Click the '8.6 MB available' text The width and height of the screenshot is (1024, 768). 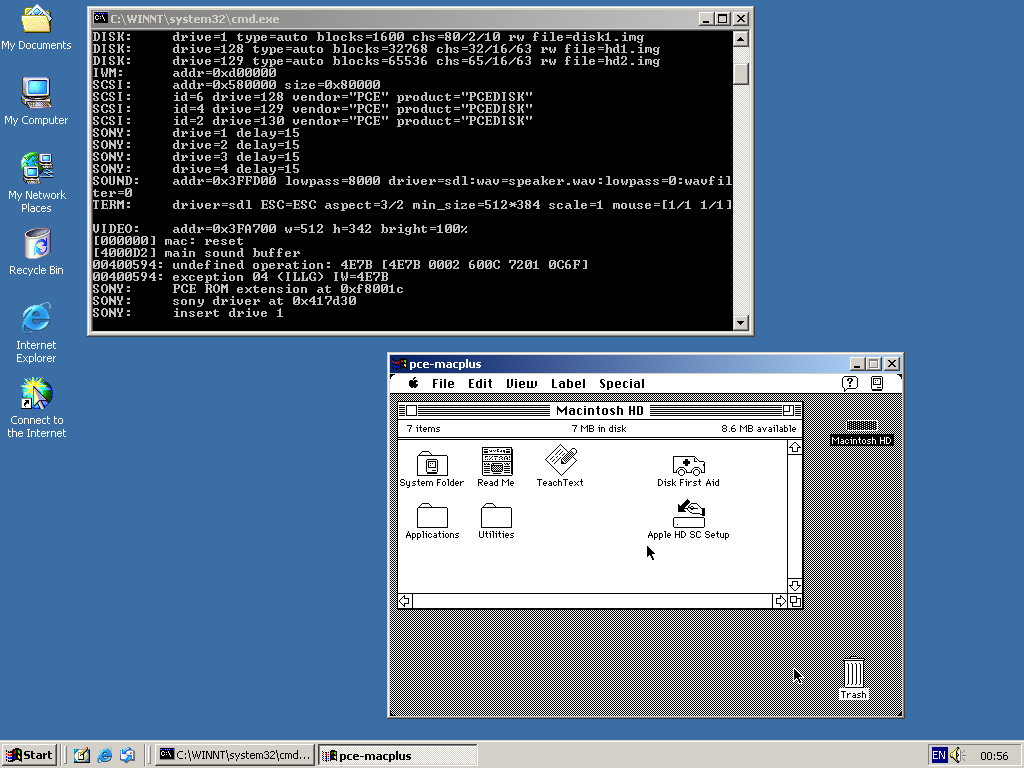click(x=759, y=428)
